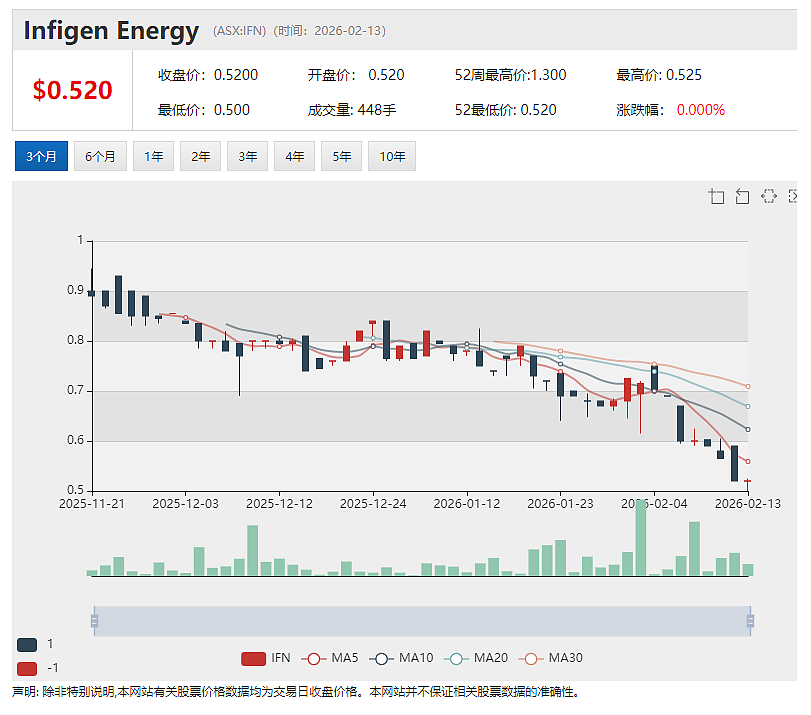Click the tallest volume bar near 2026-02-04
The width and height of the screenshot is (811, 715).
[641, 538]
